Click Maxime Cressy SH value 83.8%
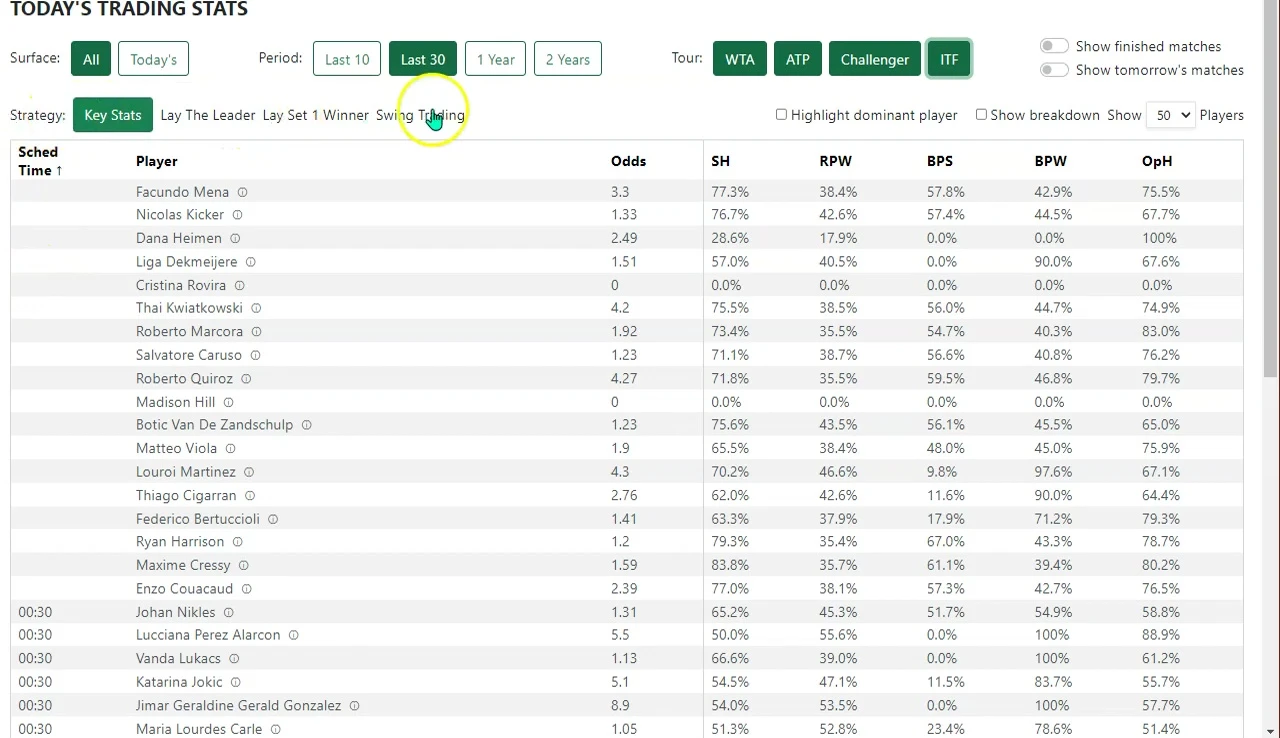 (730, 565)
